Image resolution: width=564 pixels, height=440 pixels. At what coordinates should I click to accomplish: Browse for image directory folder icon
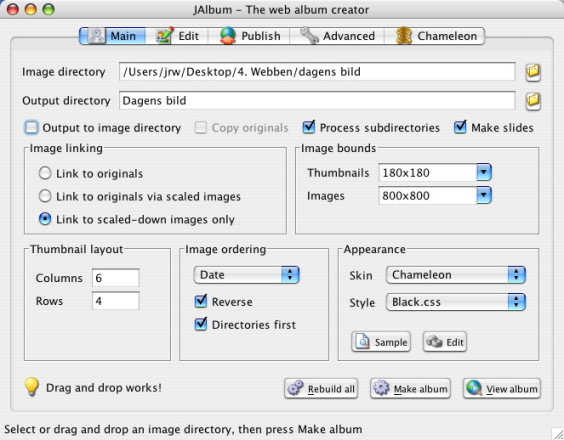533,72
